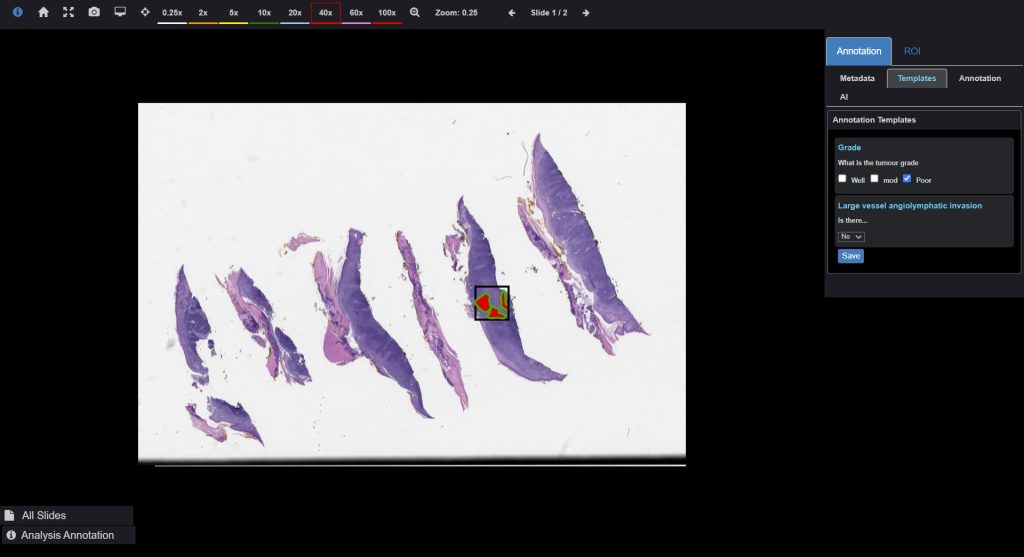Screen dimensions: 1024x557
Task: Go to next slide arrow
Action: pyautogui.click(x=586, y=12)
